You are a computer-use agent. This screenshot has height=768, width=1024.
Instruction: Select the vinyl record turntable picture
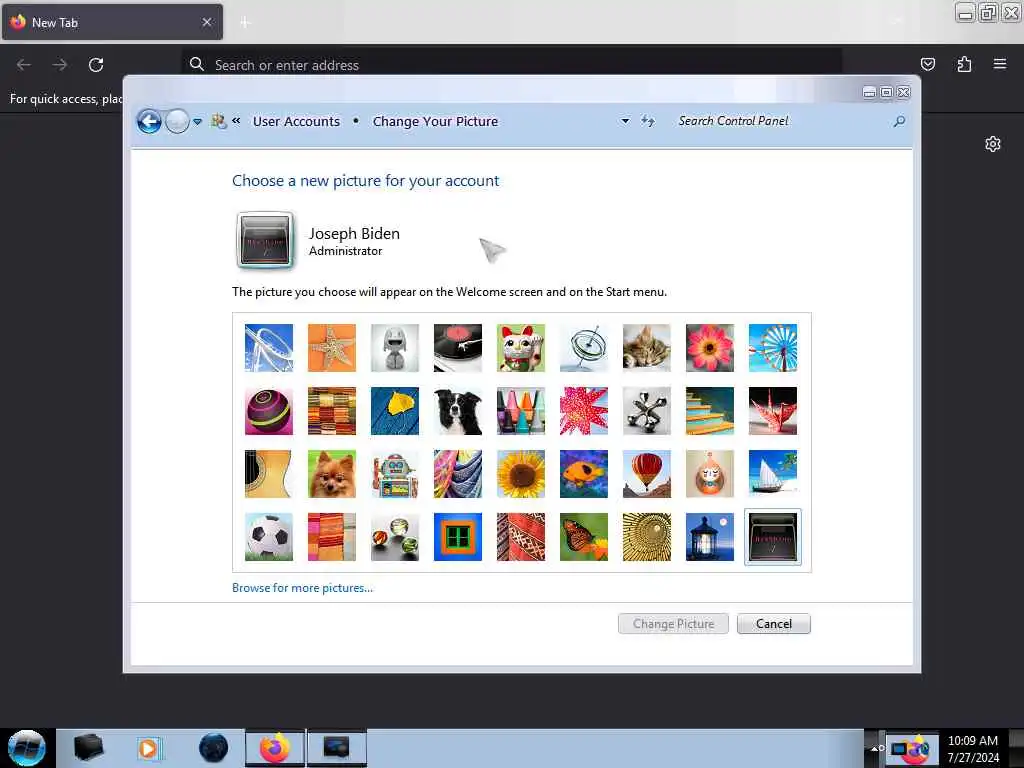[458, 348]
